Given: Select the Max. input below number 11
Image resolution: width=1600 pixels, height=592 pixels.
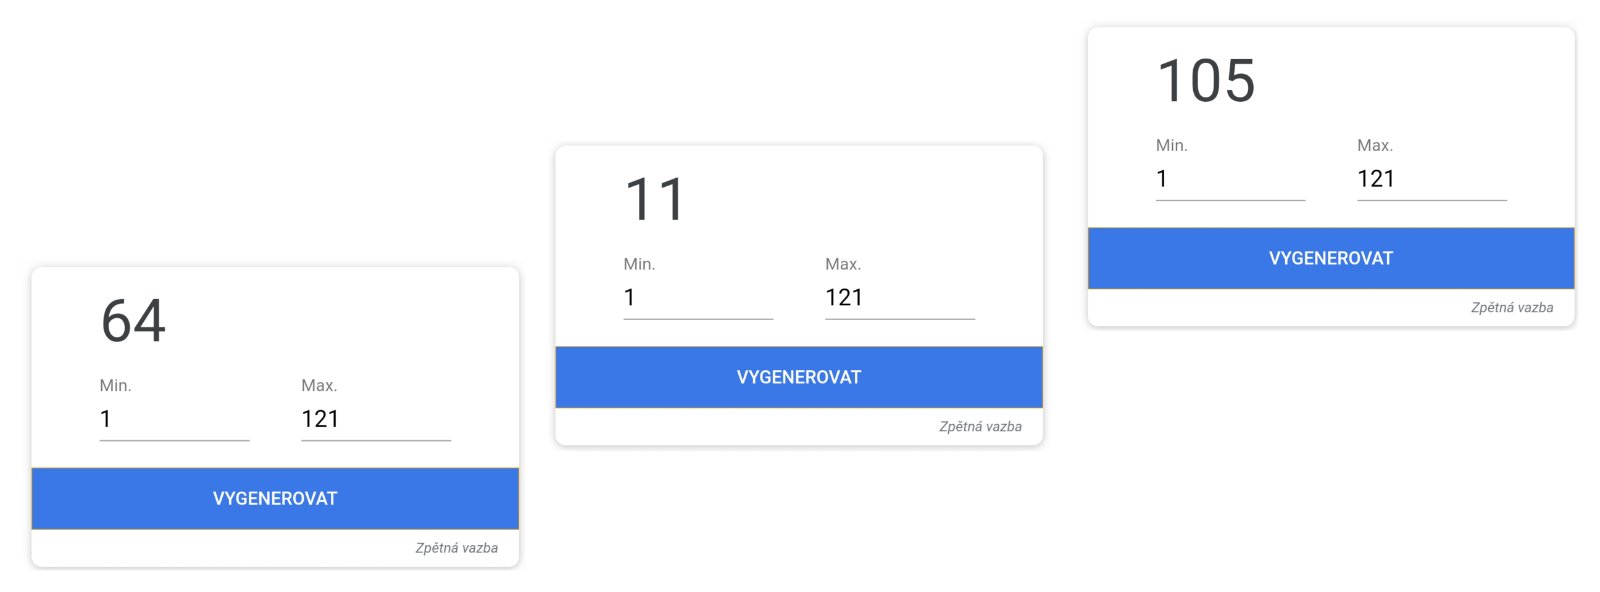Looking at the screenshot, I should pos(899,298).
